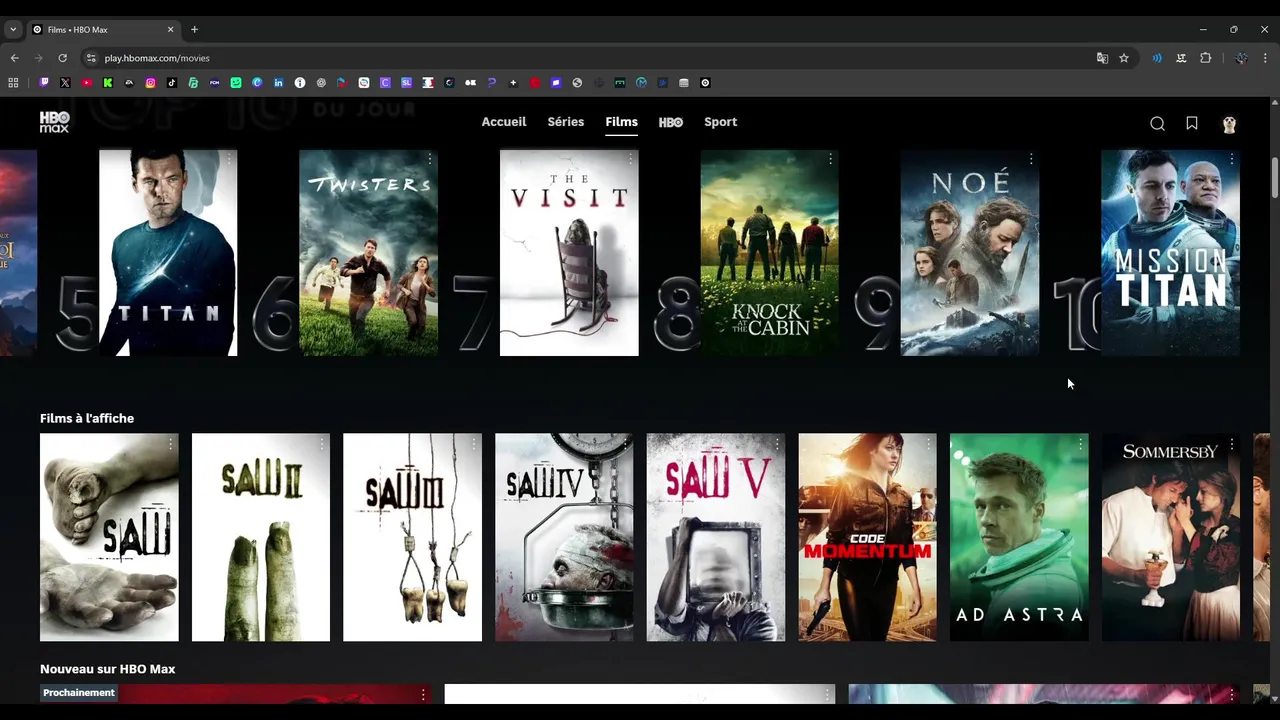1280x720 pixels.
Task: Open the profile avatar in HBO header
Action: 1229,124
